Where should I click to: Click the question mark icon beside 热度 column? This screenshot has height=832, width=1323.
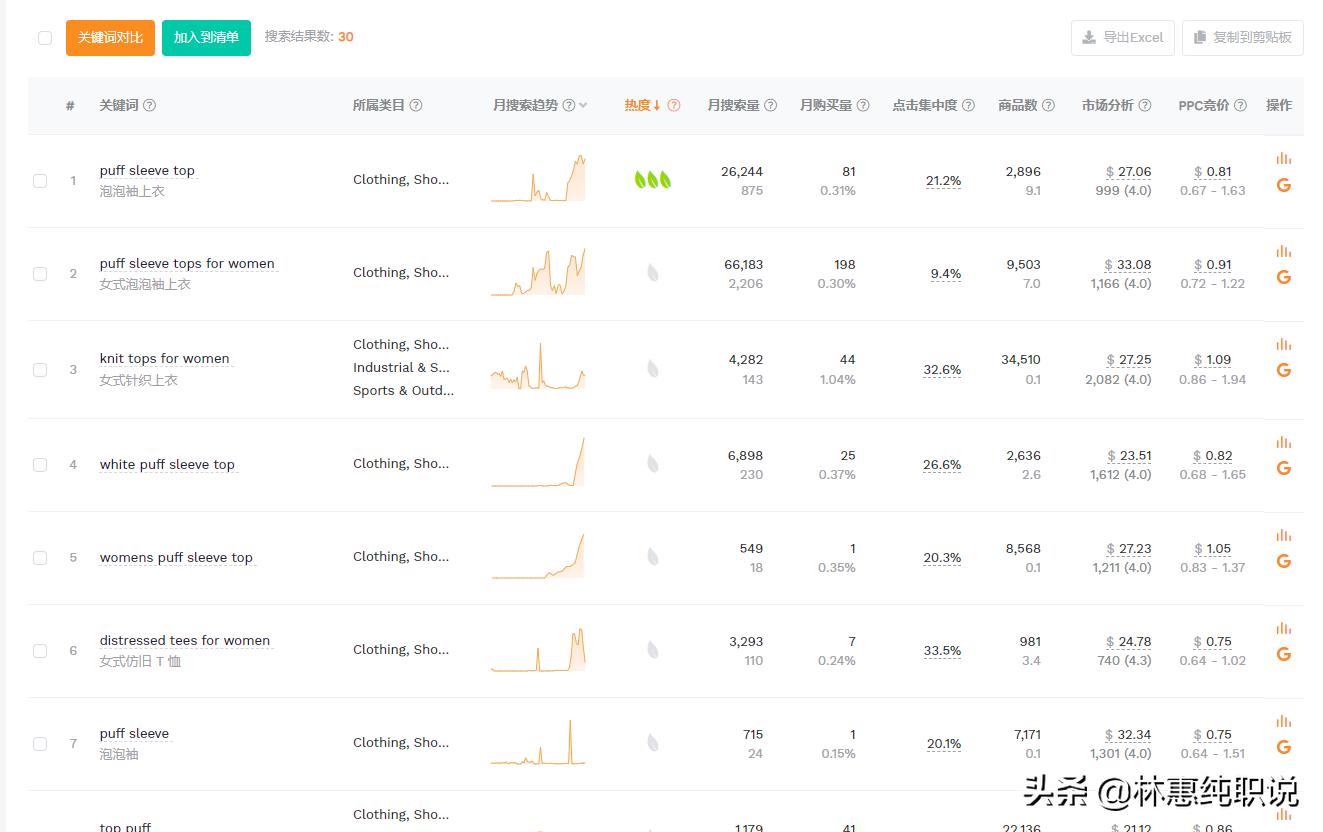tap(675, 105)
